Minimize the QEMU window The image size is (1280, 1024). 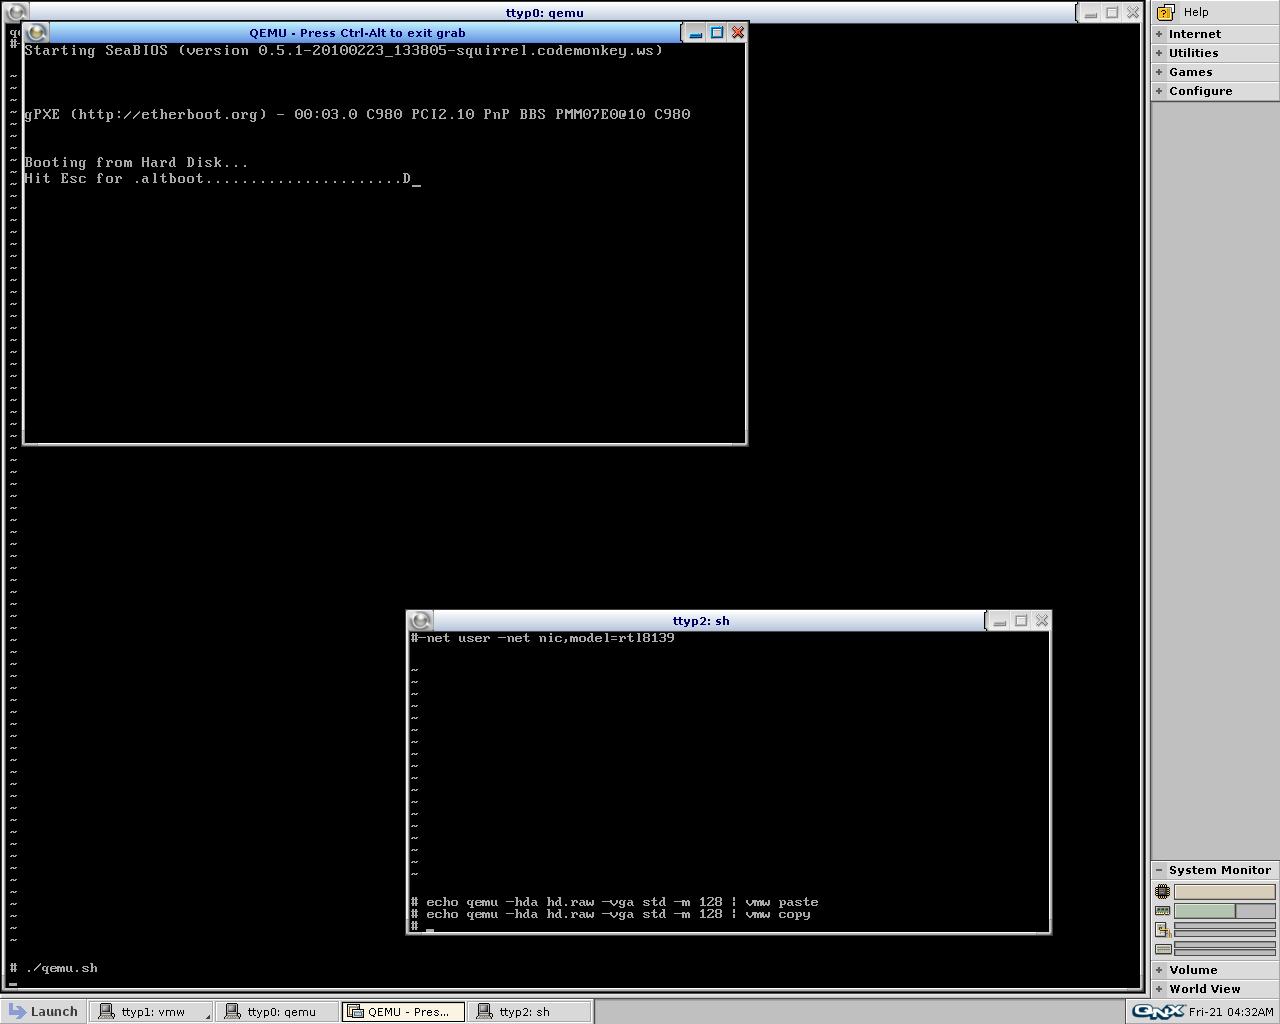tap(696, 33)
